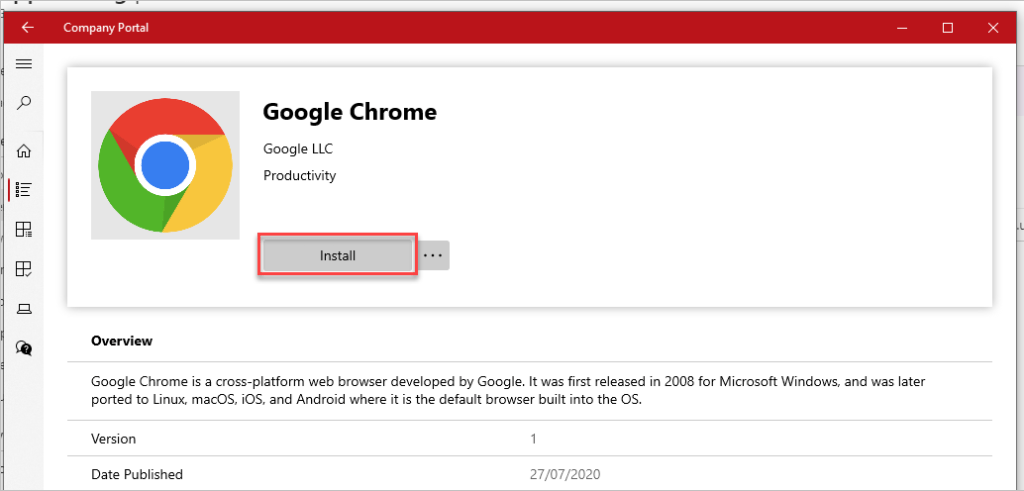Open Help & support chat icon
Image resolution: width=1024 pixels, height=491 pixels.
(x=24, y=347)
